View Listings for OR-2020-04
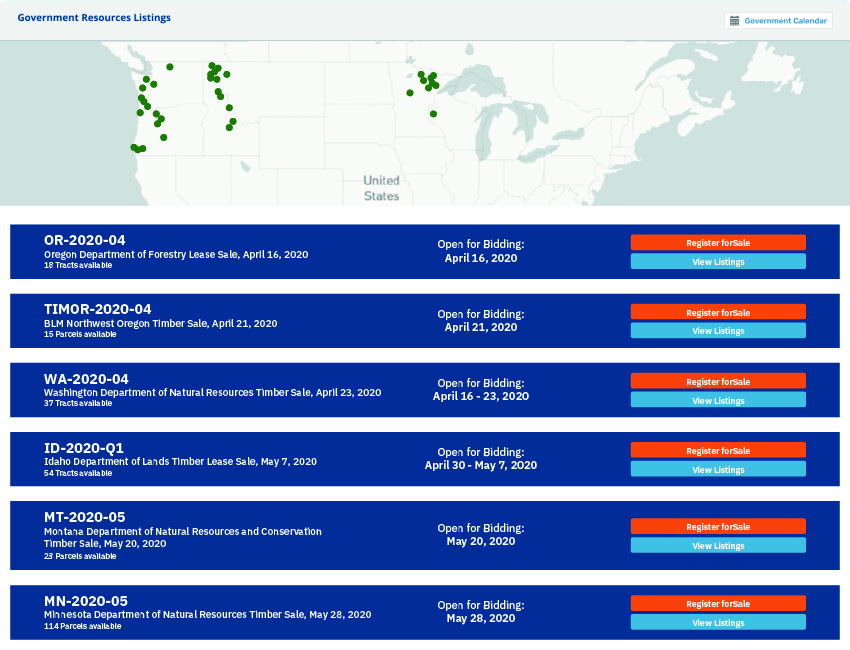This screenshot has width=850, height=650. pos(718,261)
